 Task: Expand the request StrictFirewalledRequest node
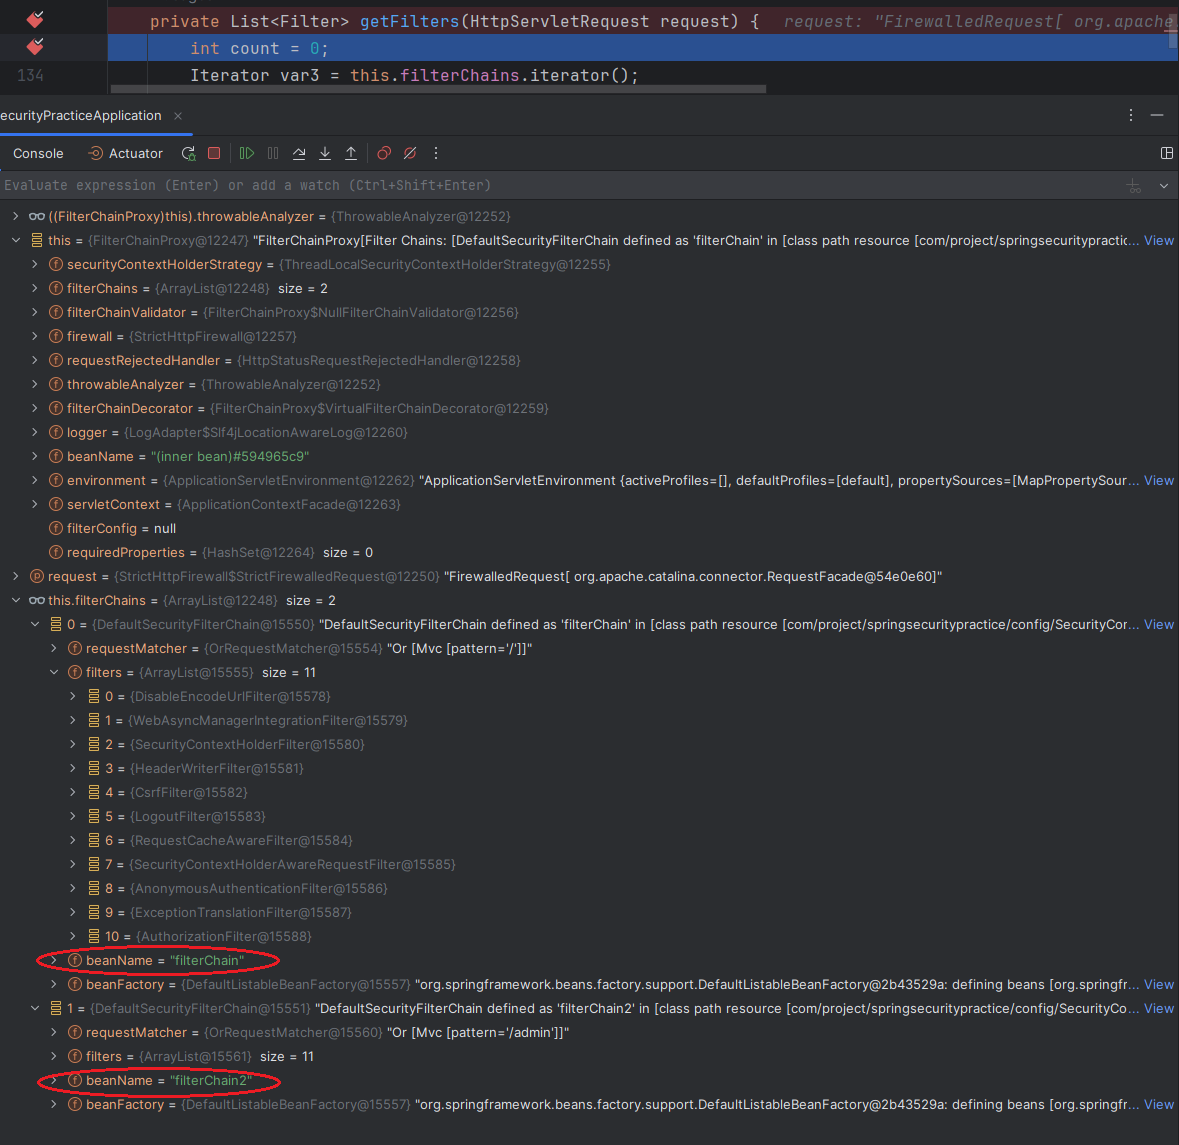[15, 576]
